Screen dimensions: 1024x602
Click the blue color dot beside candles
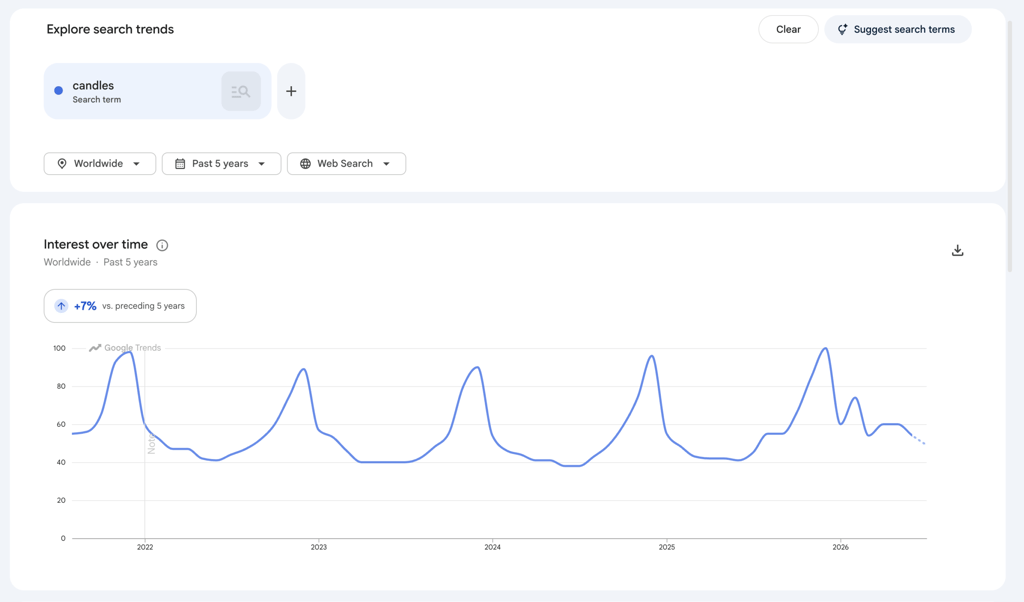pos(59,91)
